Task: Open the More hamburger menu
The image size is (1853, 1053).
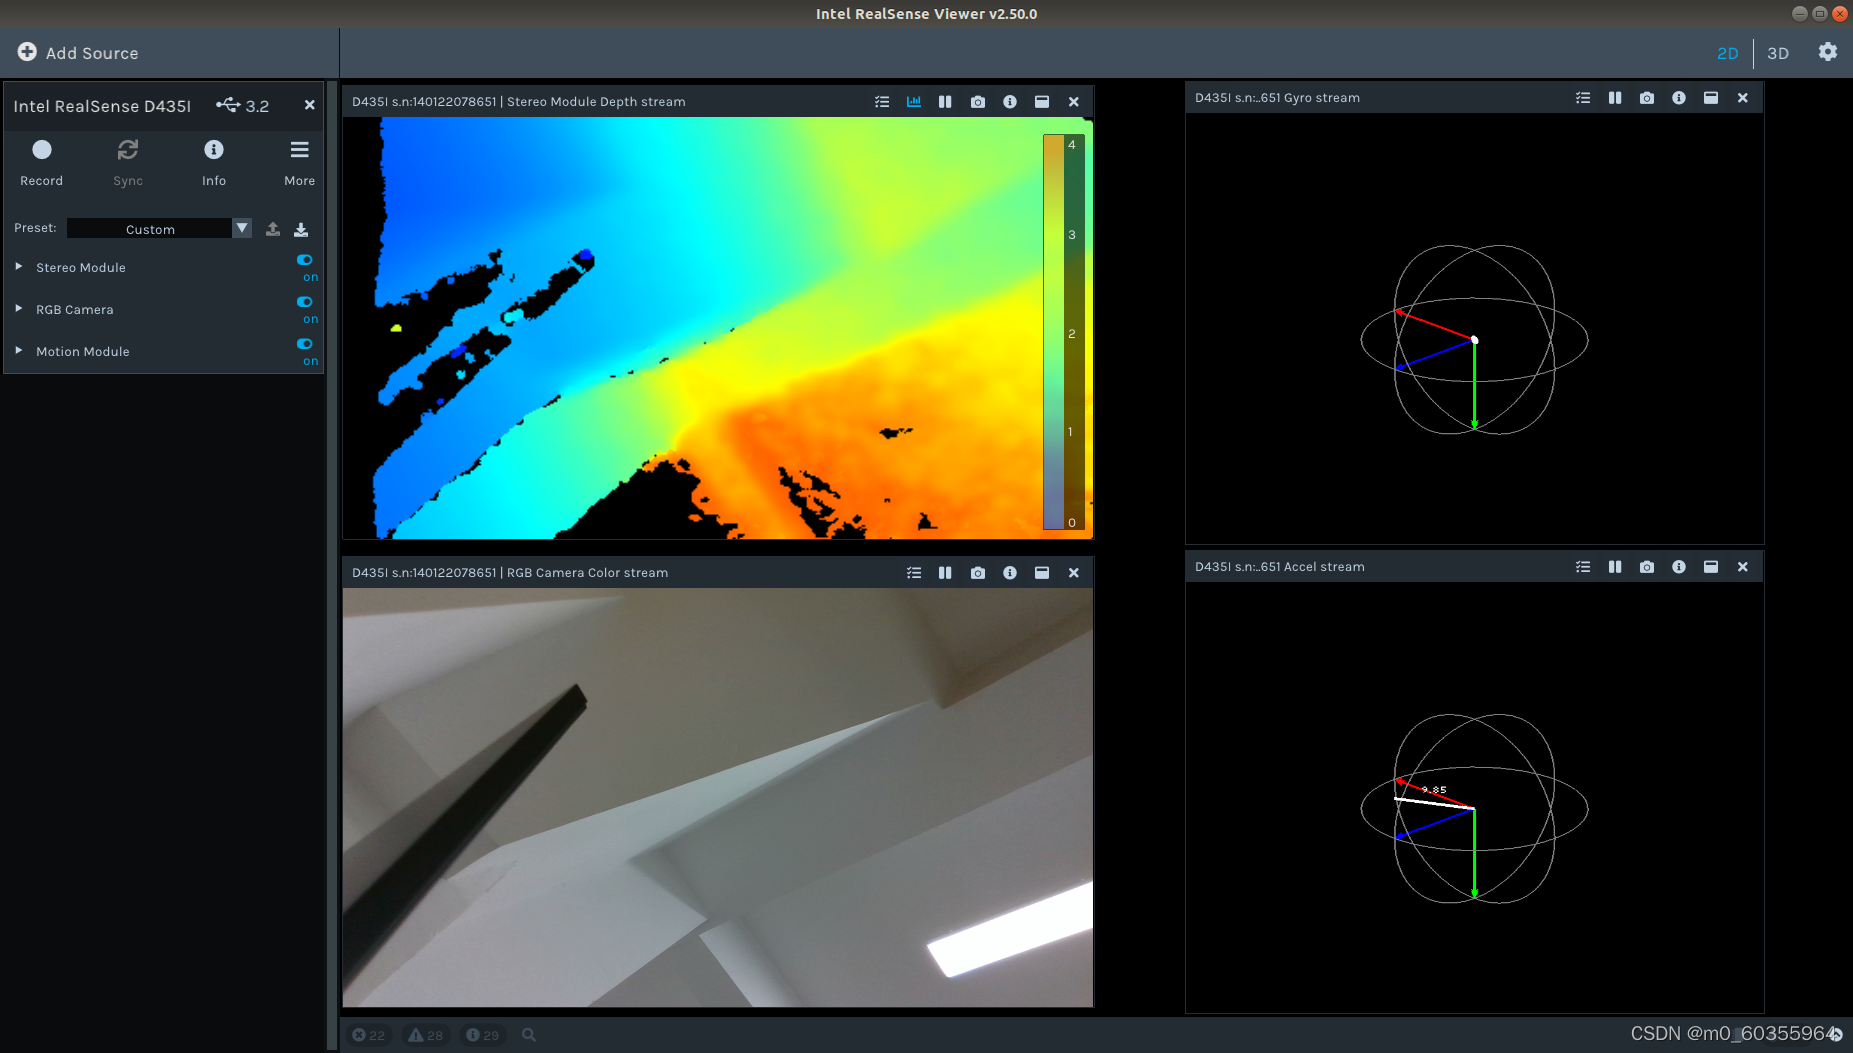Action: pos(300,162)
